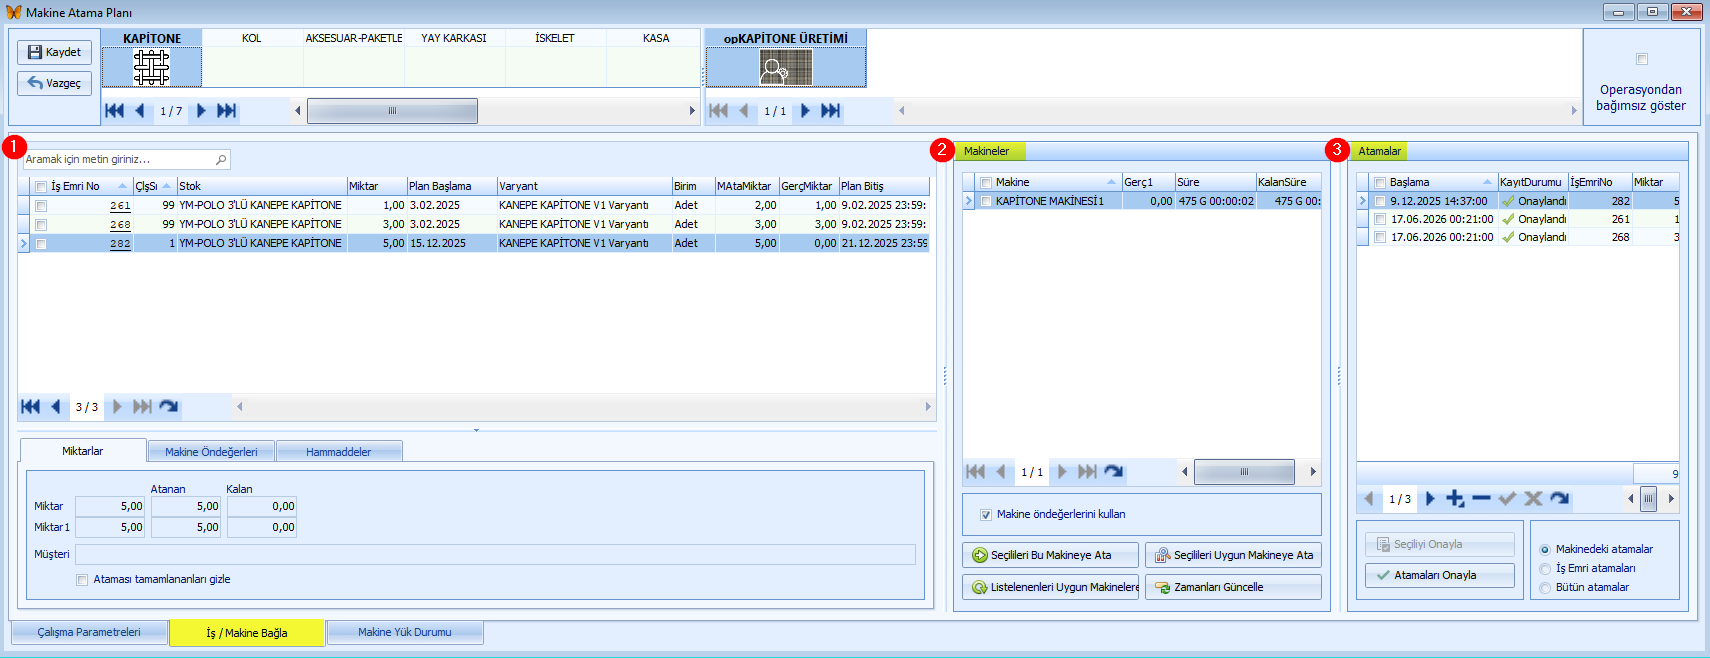
Task: Click the horizontal scrollbar under the operation tabs
Action: (392, 111)
